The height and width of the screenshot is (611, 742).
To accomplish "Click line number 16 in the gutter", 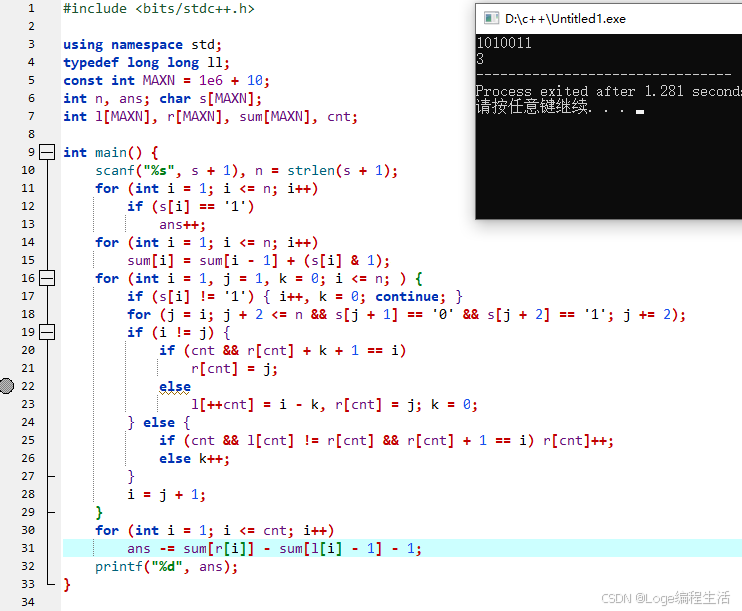I will [x=28, y=278].
